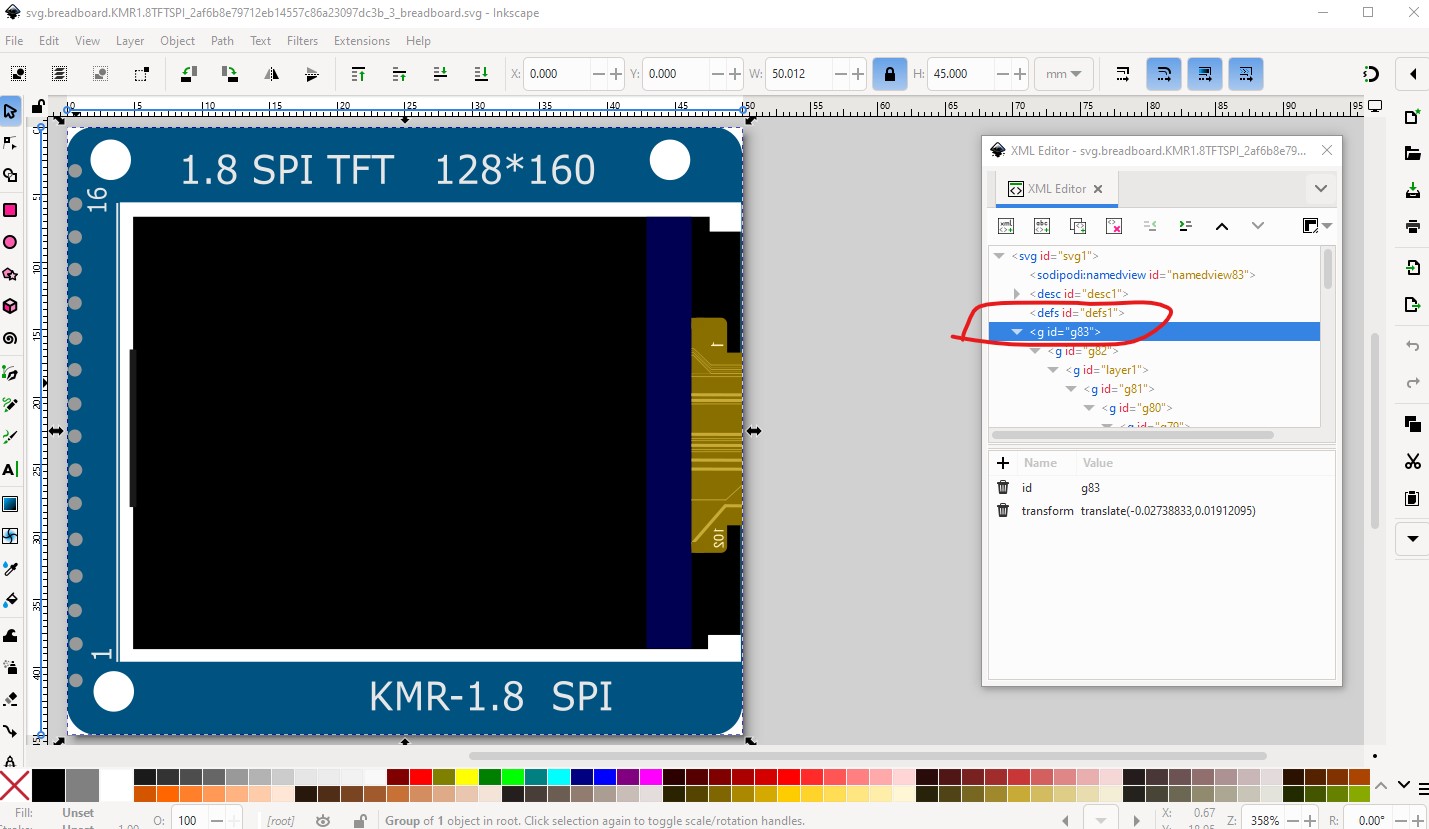Delete the selected XML node
The width and height of the screenshot is (1429, 829).
tap(1114, 226)
